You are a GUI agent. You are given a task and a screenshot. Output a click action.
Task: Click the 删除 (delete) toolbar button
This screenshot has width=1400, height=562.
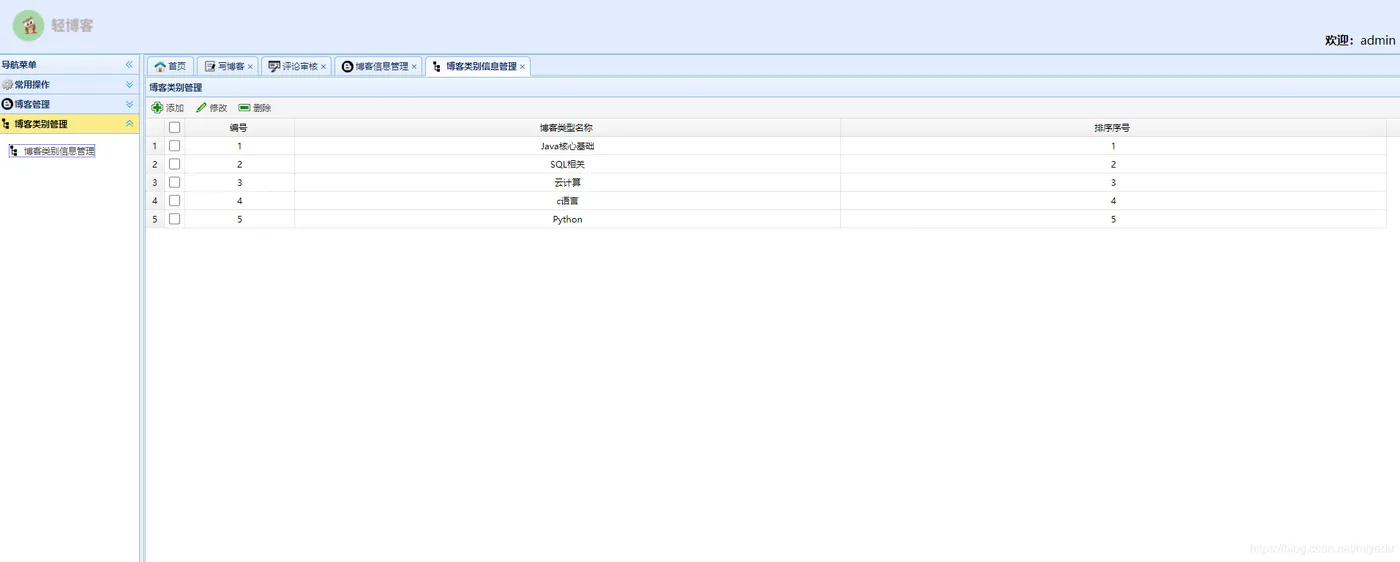255,108
